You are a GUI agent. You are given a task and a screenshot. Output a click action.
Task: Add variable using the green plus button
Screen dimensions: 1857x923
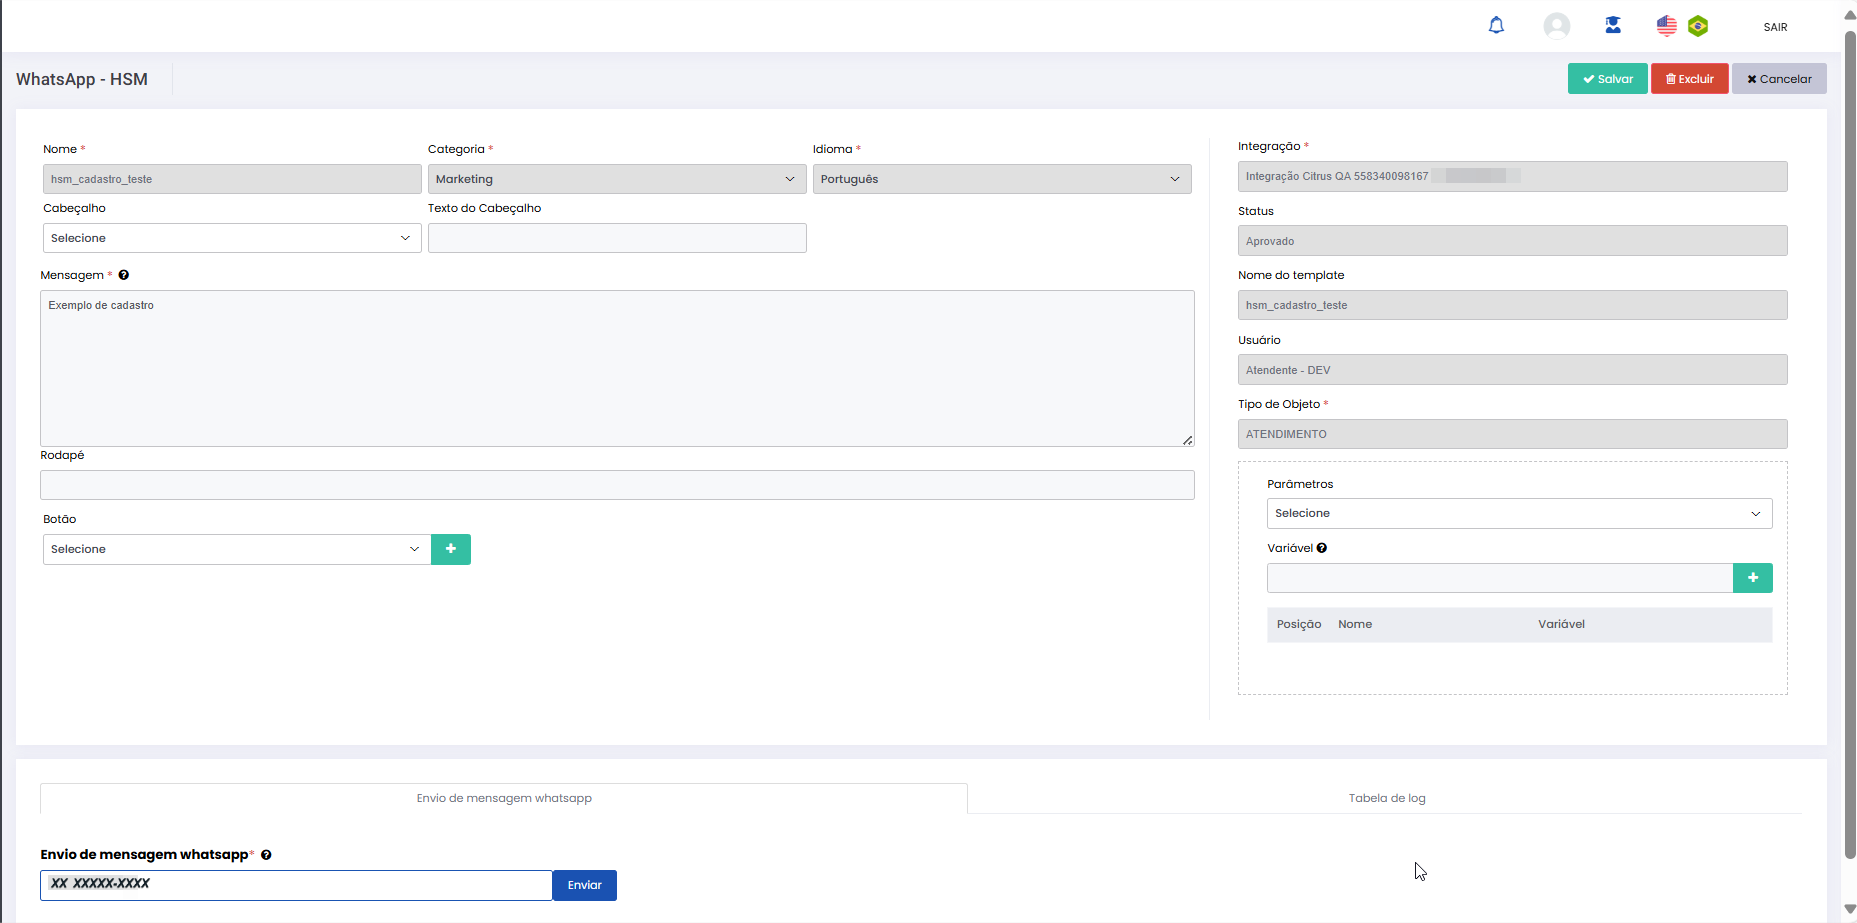click(1752, 578)
